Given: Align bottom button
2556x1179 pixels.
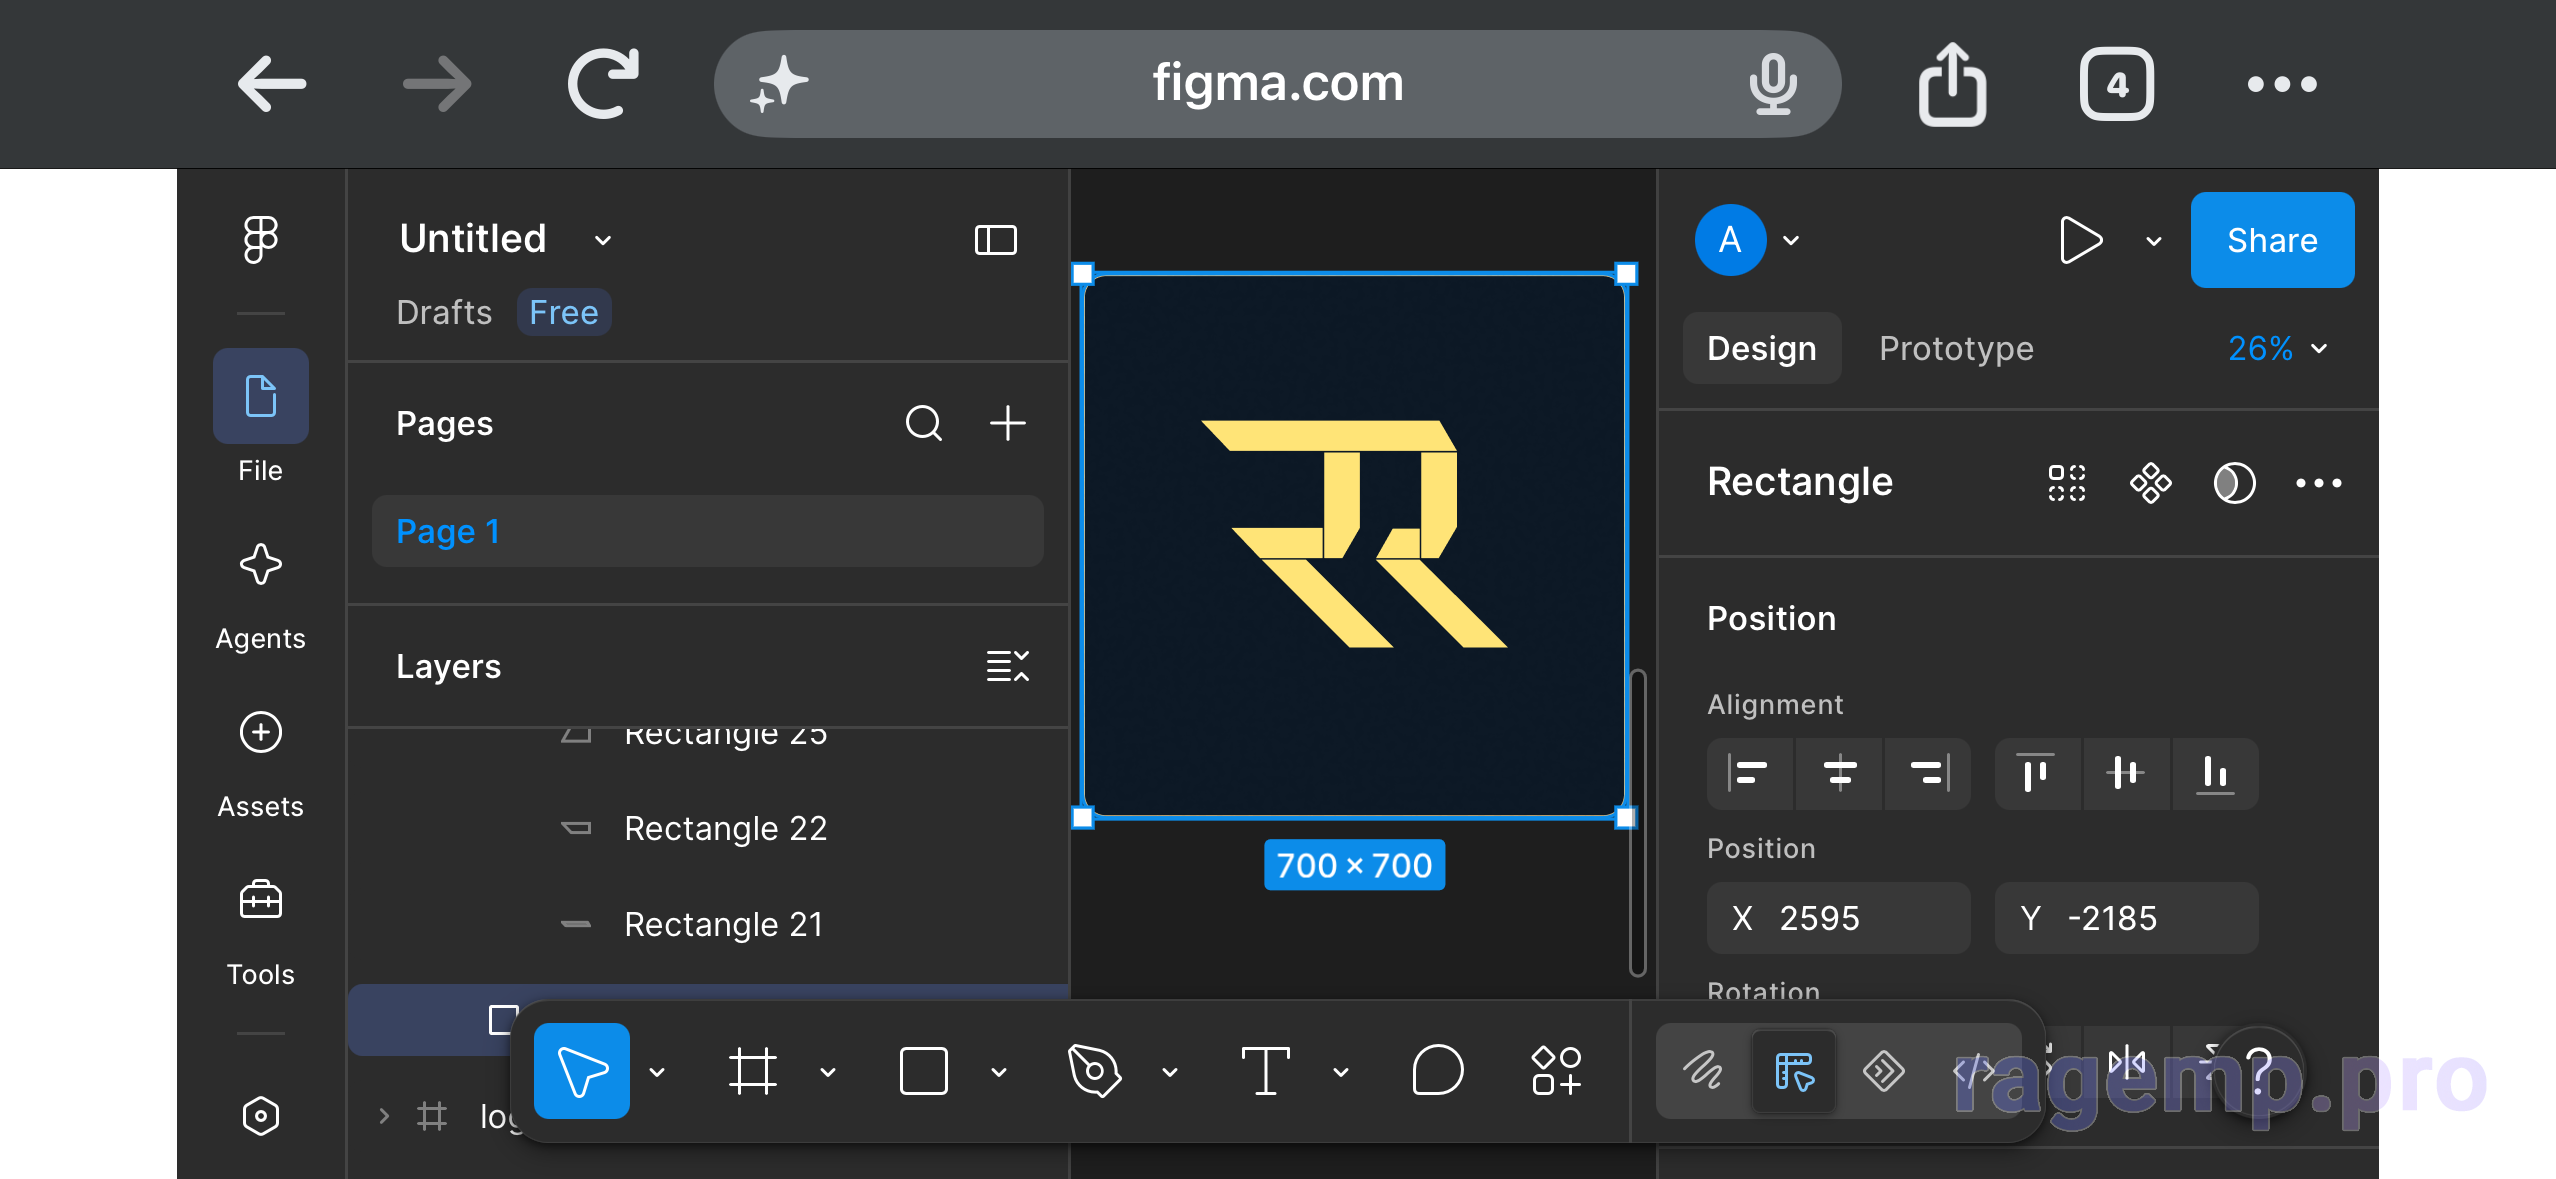Looking at the screenshot, I should pyautogui.click(x=2214, y=773).
